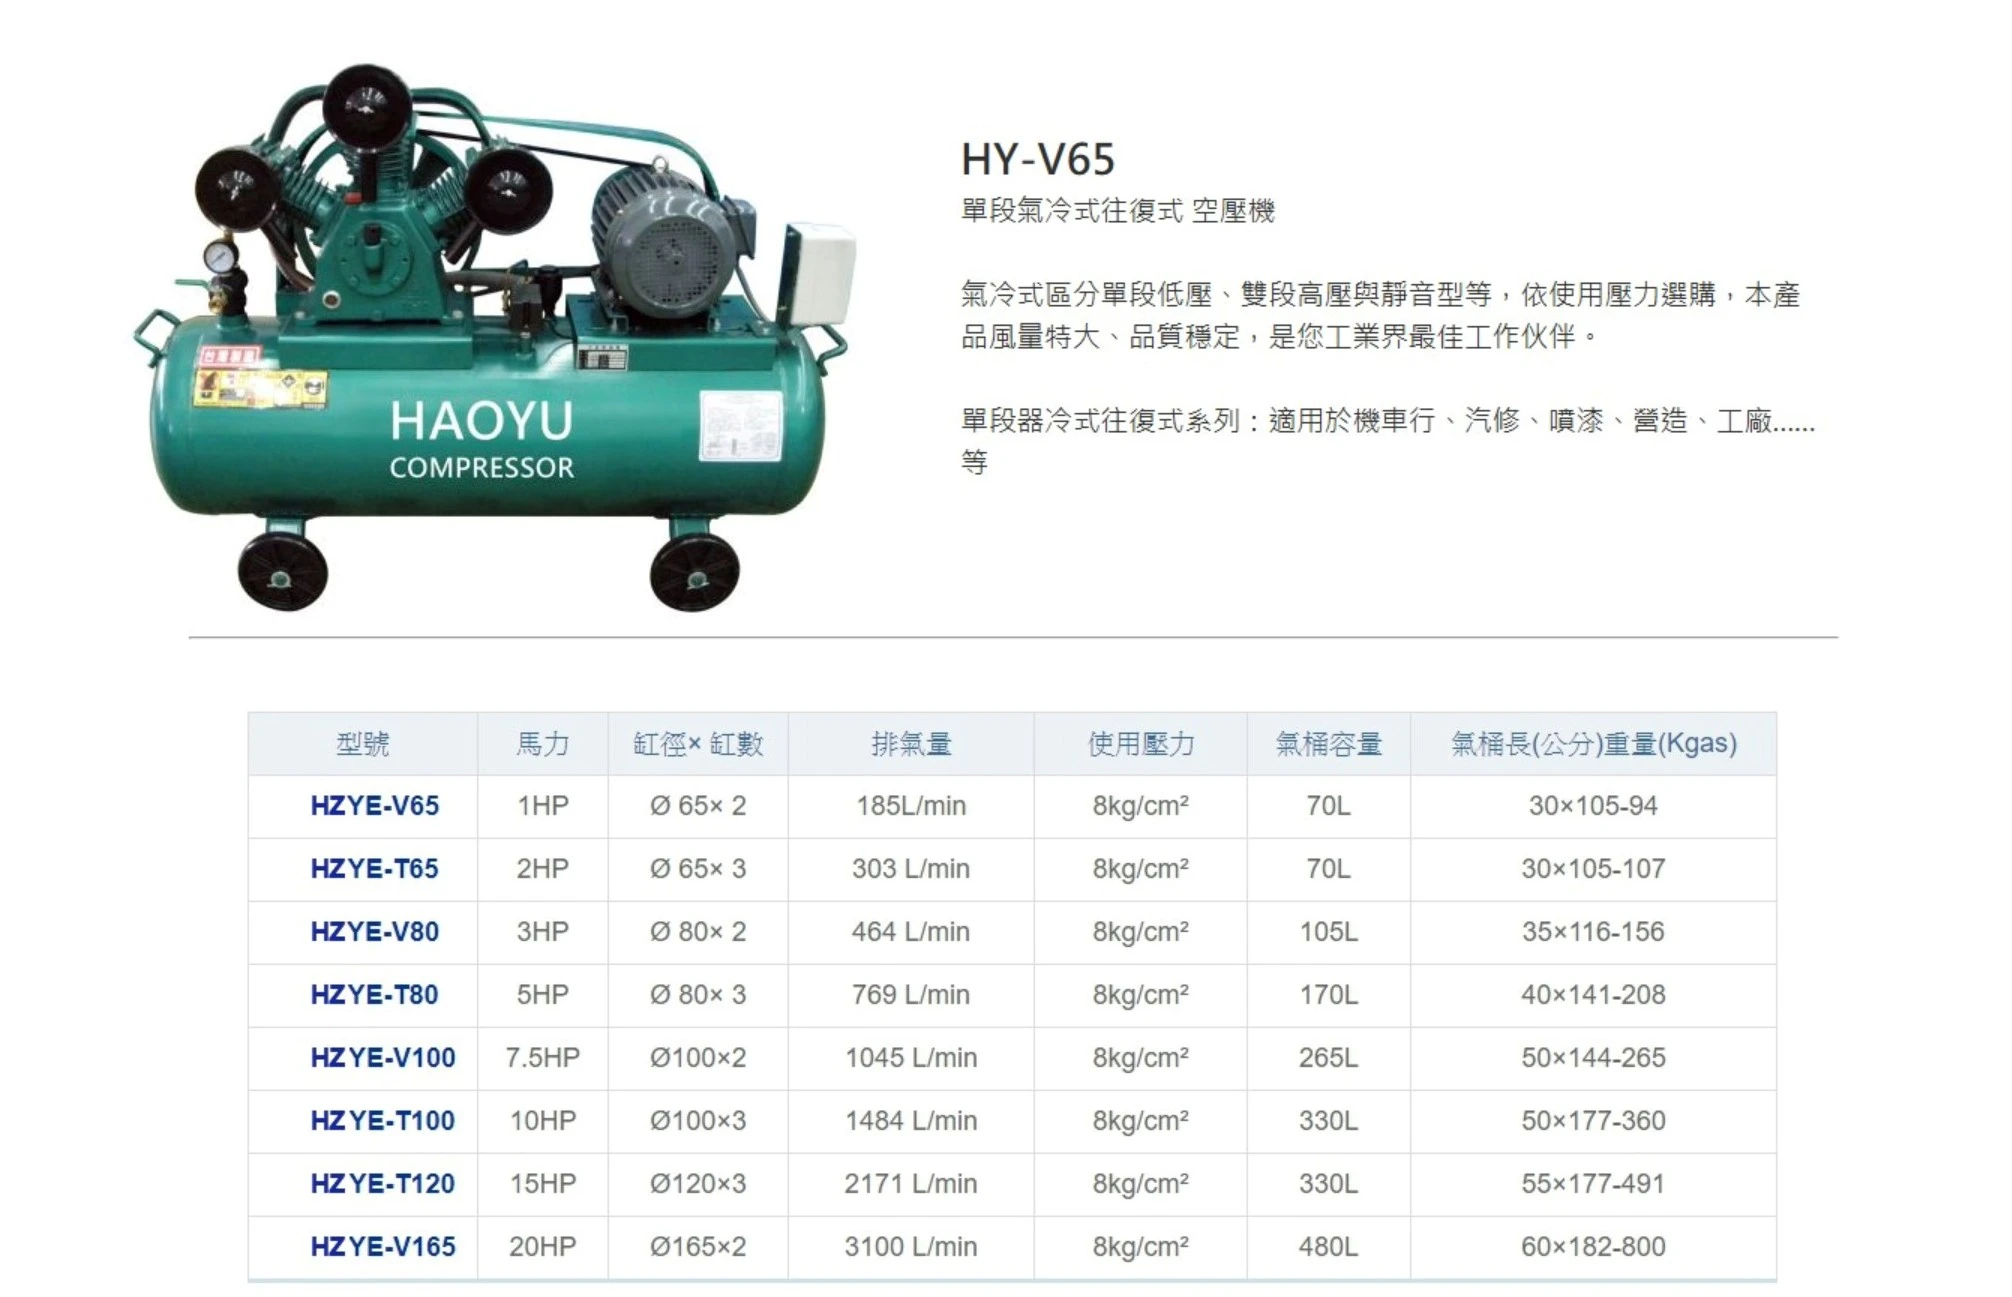Click the 105L tank capacity cell
This screenshot has width=2012, height=1297.
(1328, 932)
